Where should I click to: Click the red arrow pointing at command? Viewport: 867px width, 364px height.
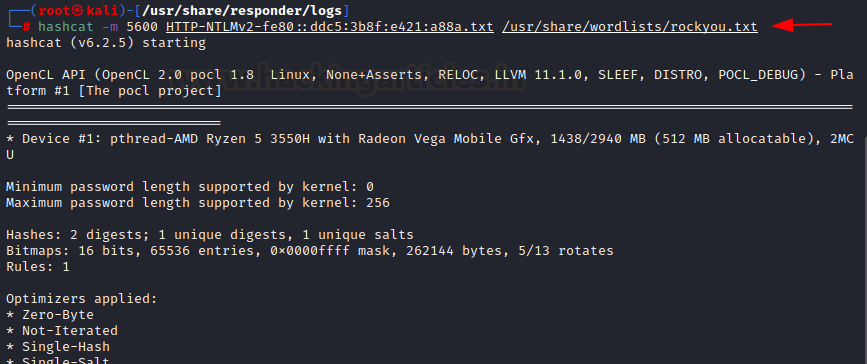(802, 25)
